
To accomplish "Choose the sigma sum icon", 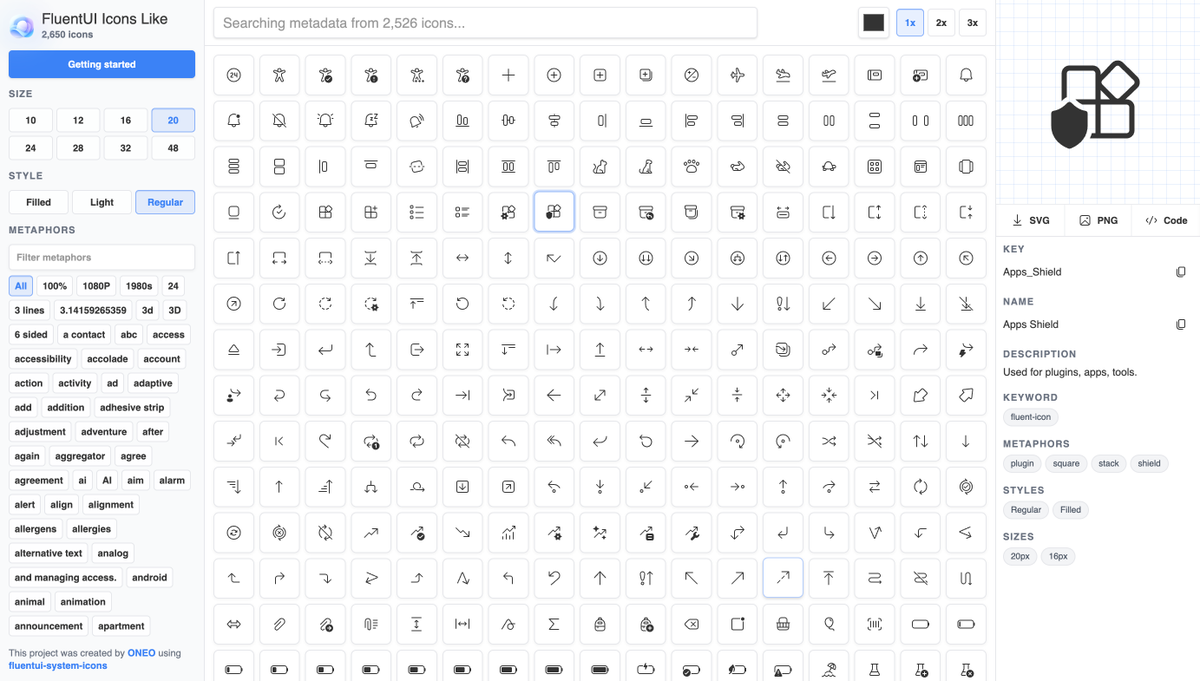I will click(x=554, y=624).
